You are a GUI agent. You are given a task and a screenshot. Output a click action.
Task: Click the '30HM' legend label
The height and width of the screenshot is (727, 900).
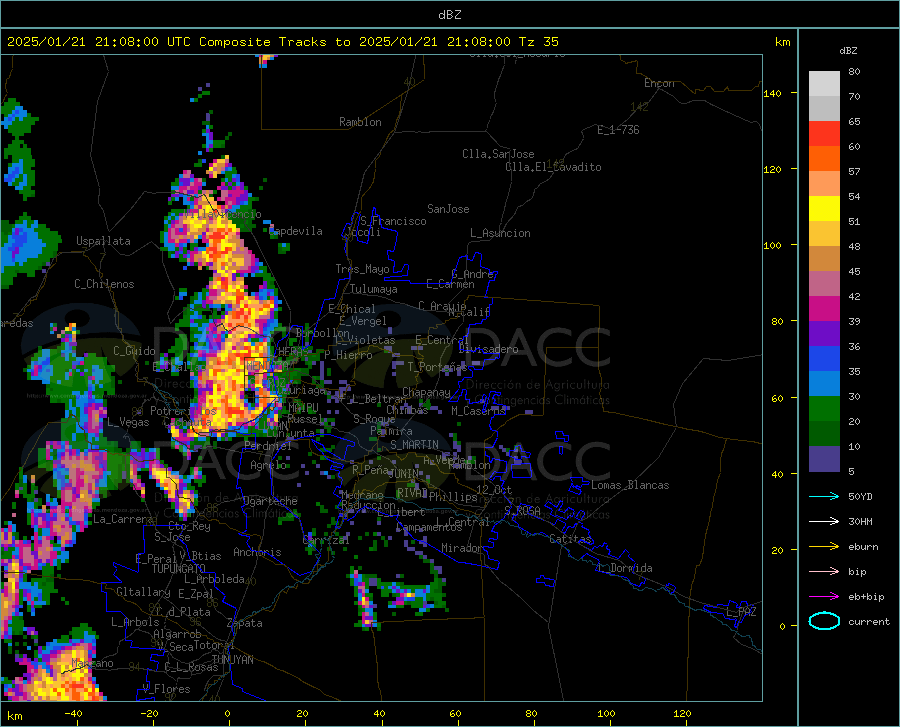860,522
